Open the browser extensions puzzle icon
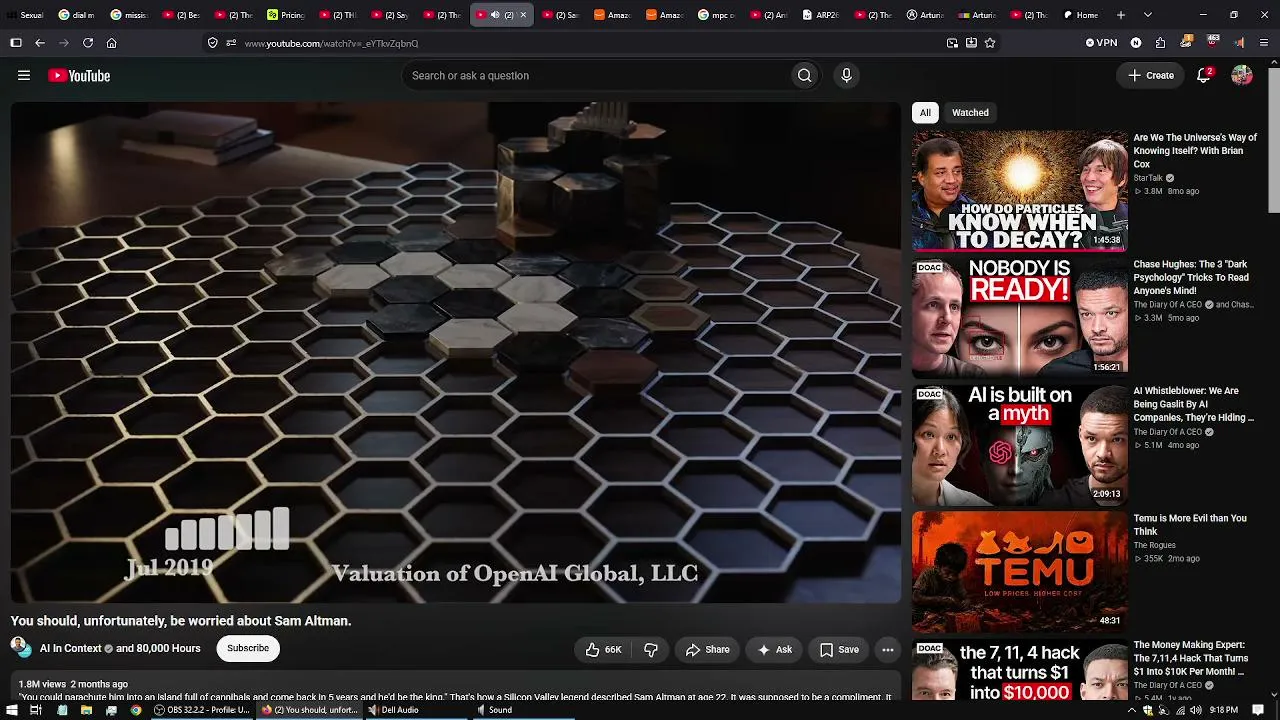The image size is (1280, 720). click(1160, 43)
